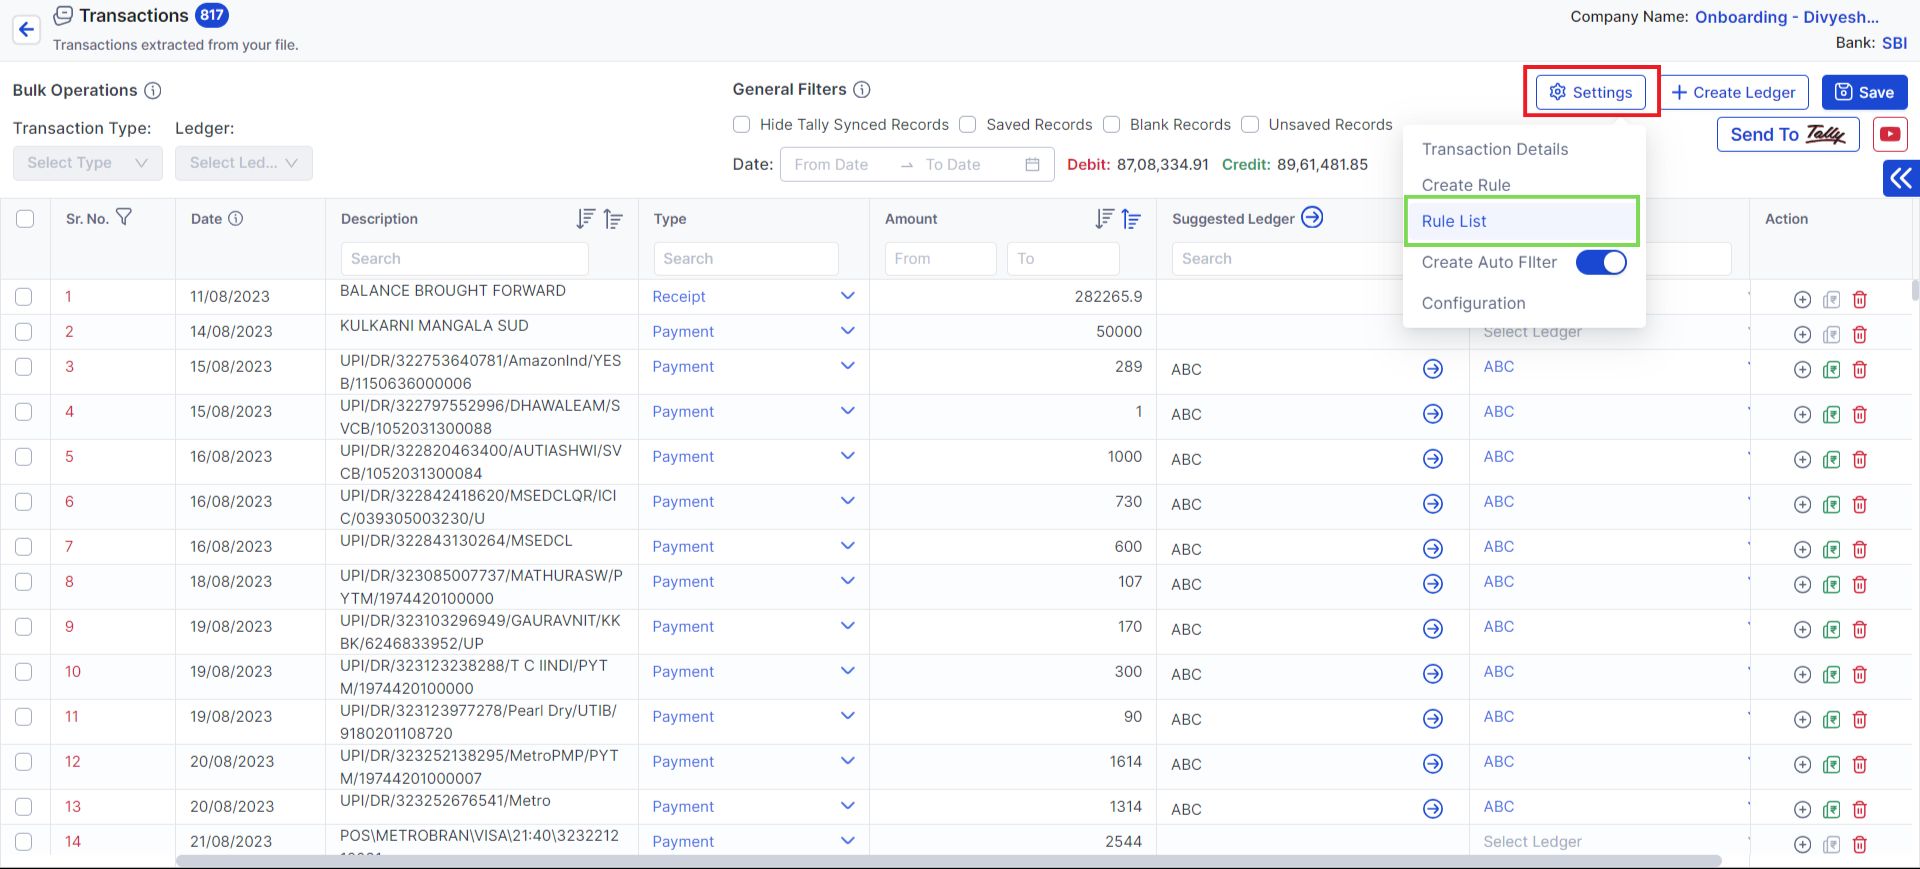Click green voucher icon in row 5
Screen dimensions: 1920x869
pyautogui.click(x=1831, y=460)
